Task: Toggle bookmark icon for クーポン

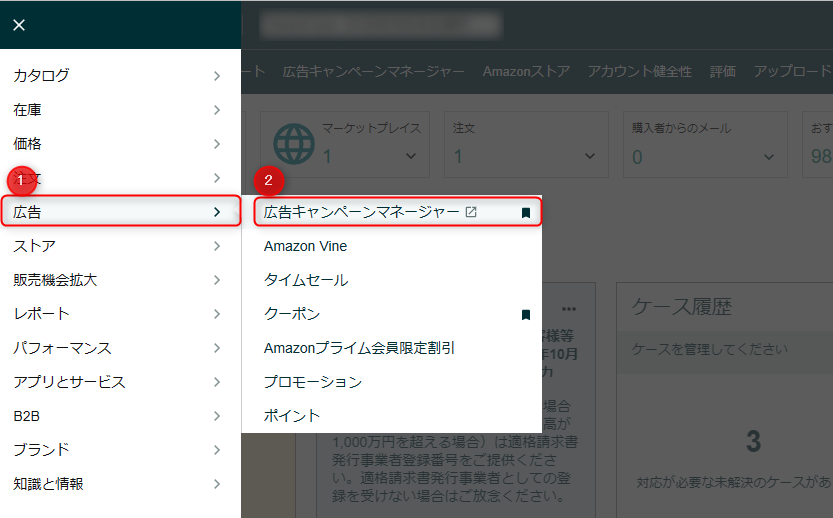Action: pyautogui.click(x=526, y=315)
